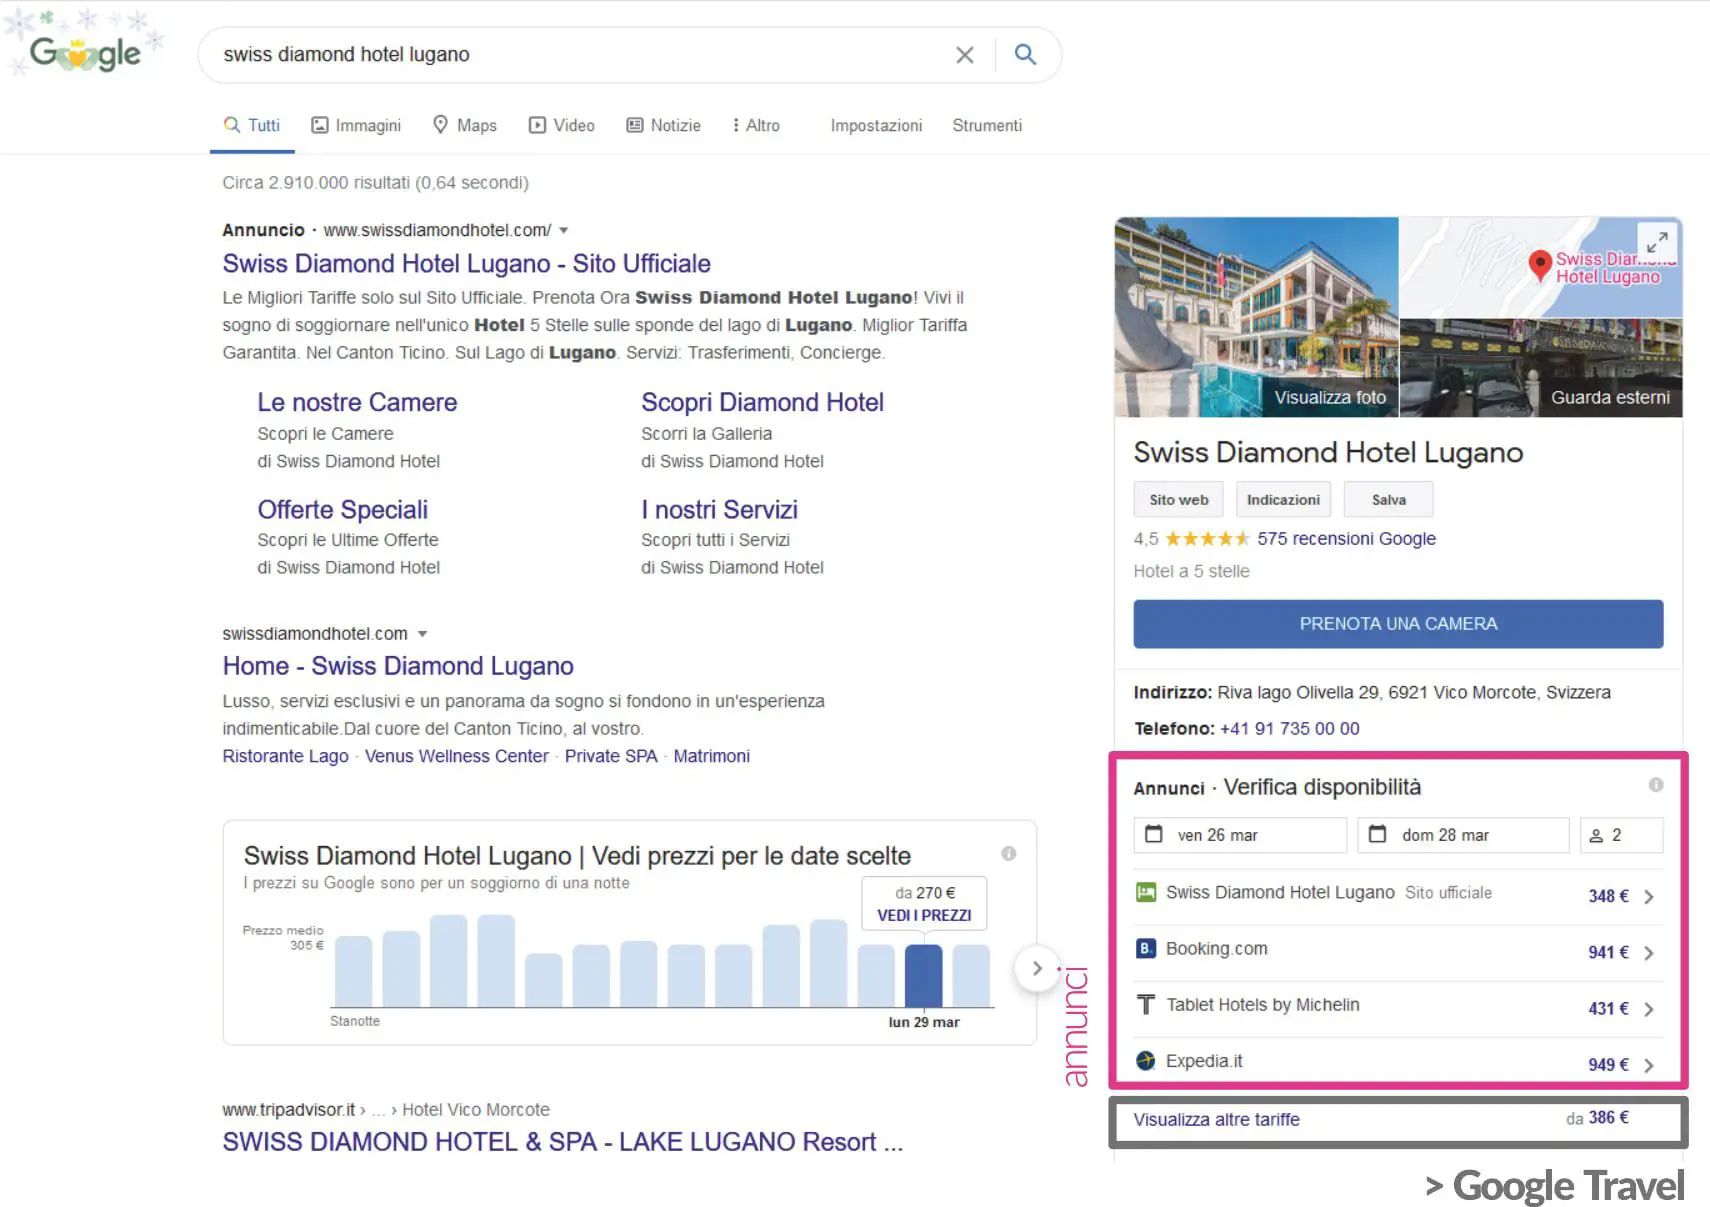The width and height of the screenshot is (1710, 1207).
Task: Go to next prices with the chart arrow
Action: click(1037, 968)
